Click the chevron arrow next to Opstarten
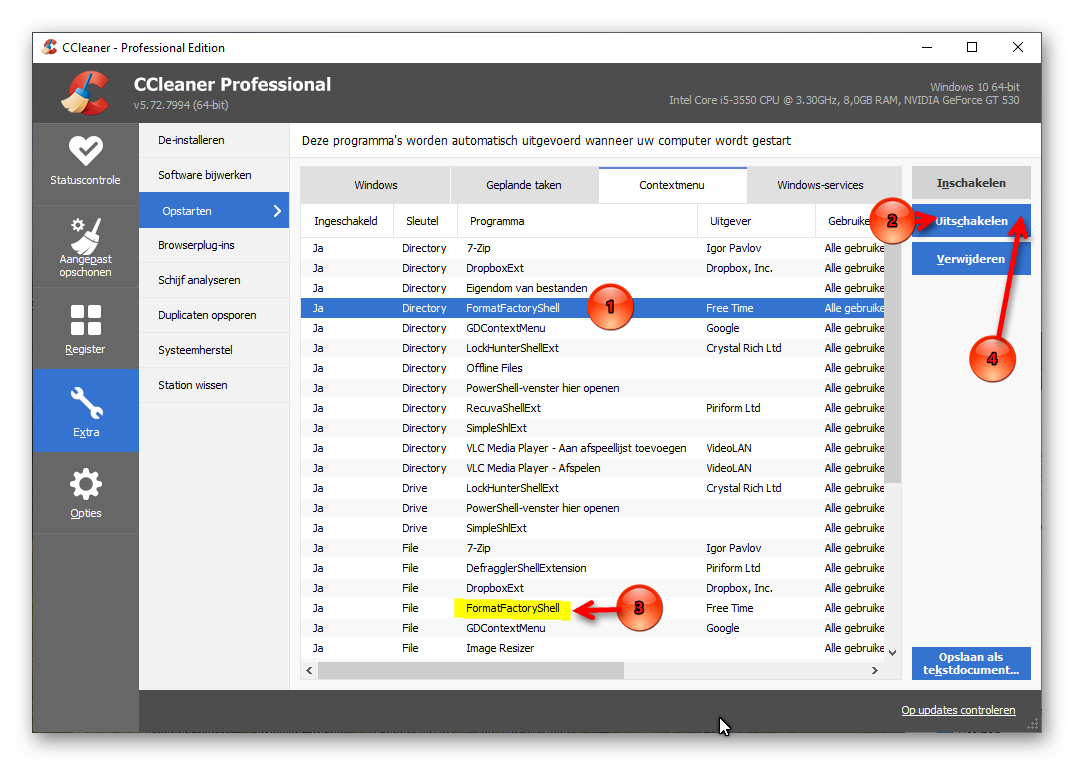 click(277, 211)
